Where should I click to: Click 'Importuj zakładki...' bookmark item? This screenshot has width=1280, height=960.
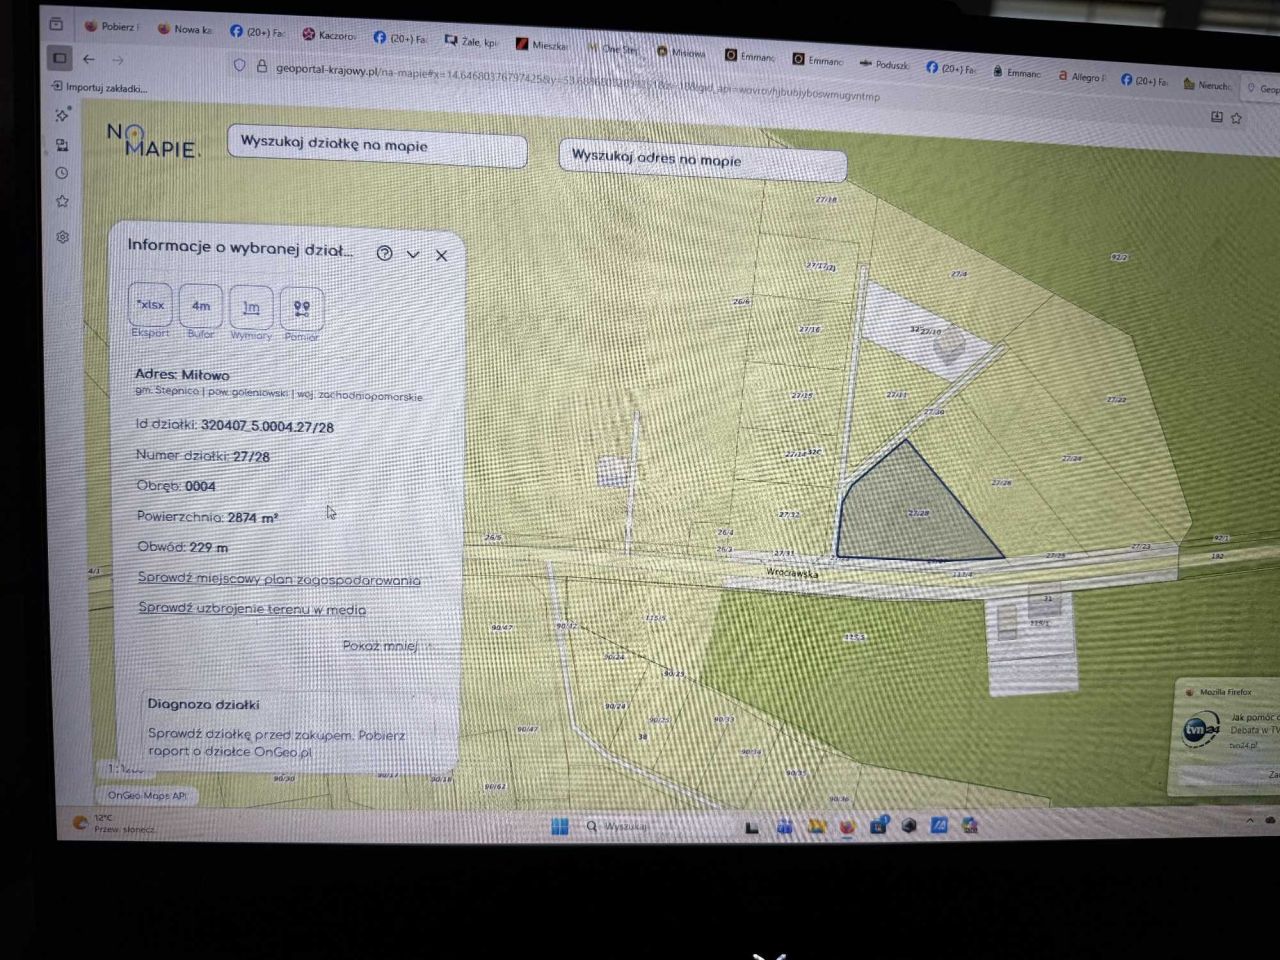pyautogui.click(x=99, y=87)
